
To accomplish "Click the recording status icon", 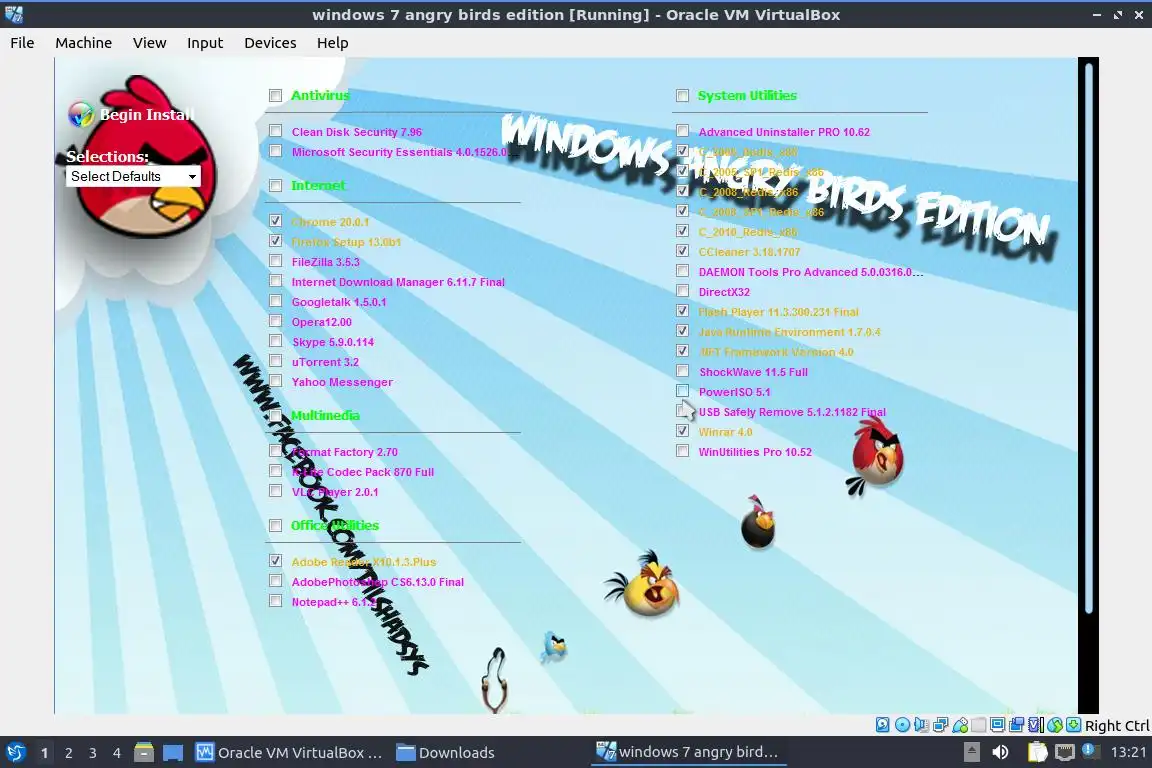I will 1017,725.
